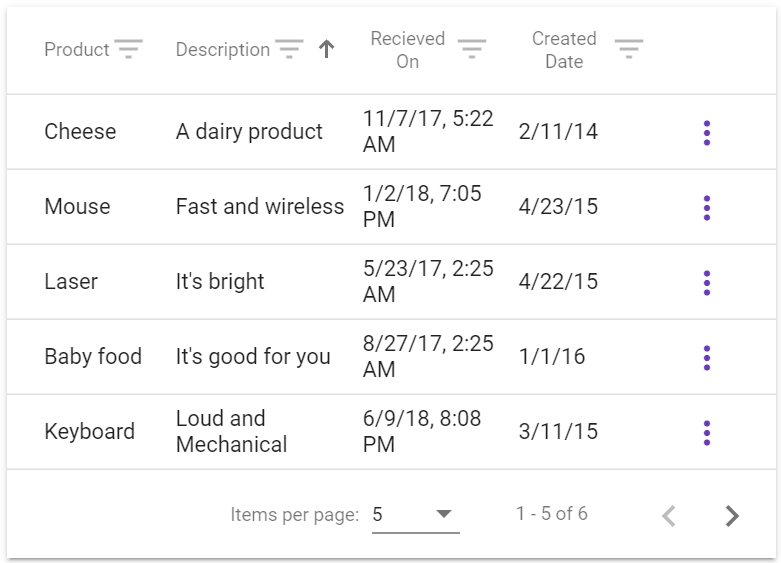Sort by the Recieved On header
Image resolution: width=781 pixels, height=563 pixels.
coord(407,50)
